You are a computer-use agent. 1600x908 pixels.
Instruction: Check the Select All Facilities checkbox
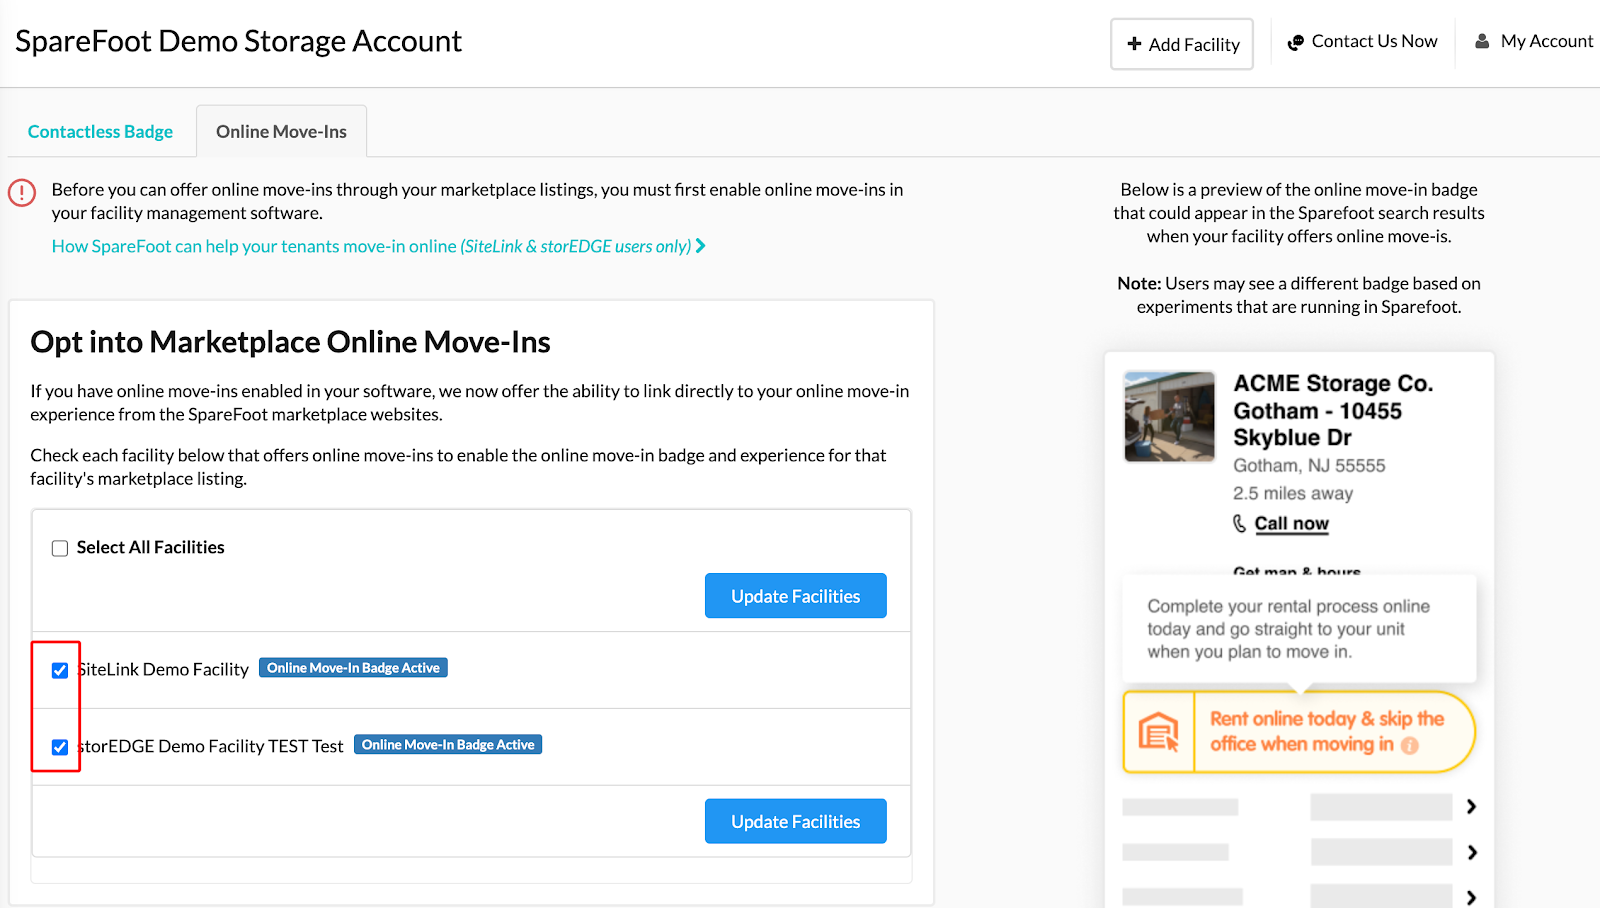click(60, 548)
